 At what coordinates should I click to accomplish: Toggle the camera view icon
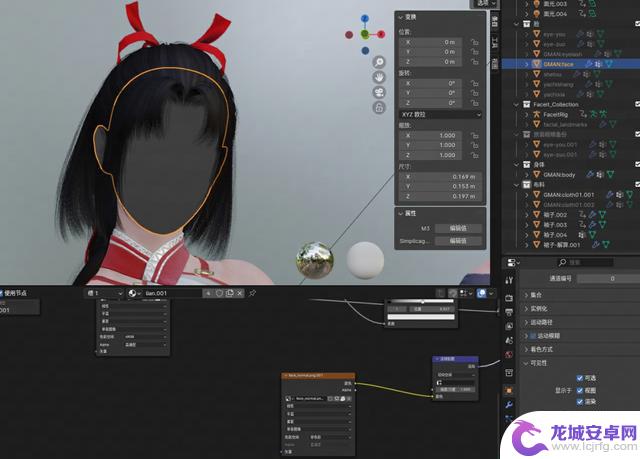click(379, 92)
